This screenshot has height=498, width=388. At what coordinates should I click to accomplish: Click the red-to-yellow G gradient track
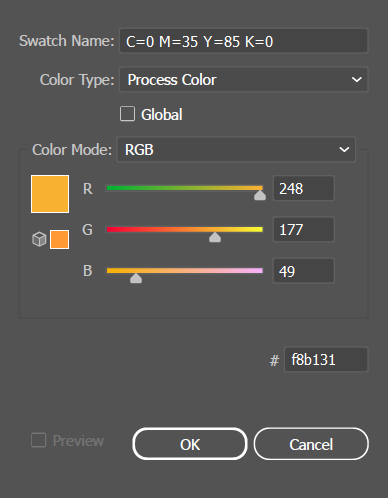click(x=184, y=229)
